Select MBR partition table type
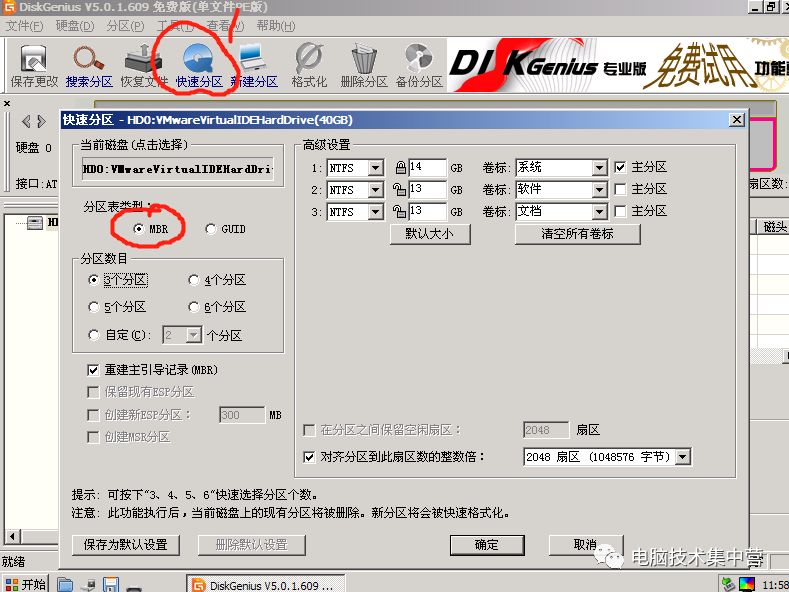Viewport: 789px width, 592px height. 151,229
